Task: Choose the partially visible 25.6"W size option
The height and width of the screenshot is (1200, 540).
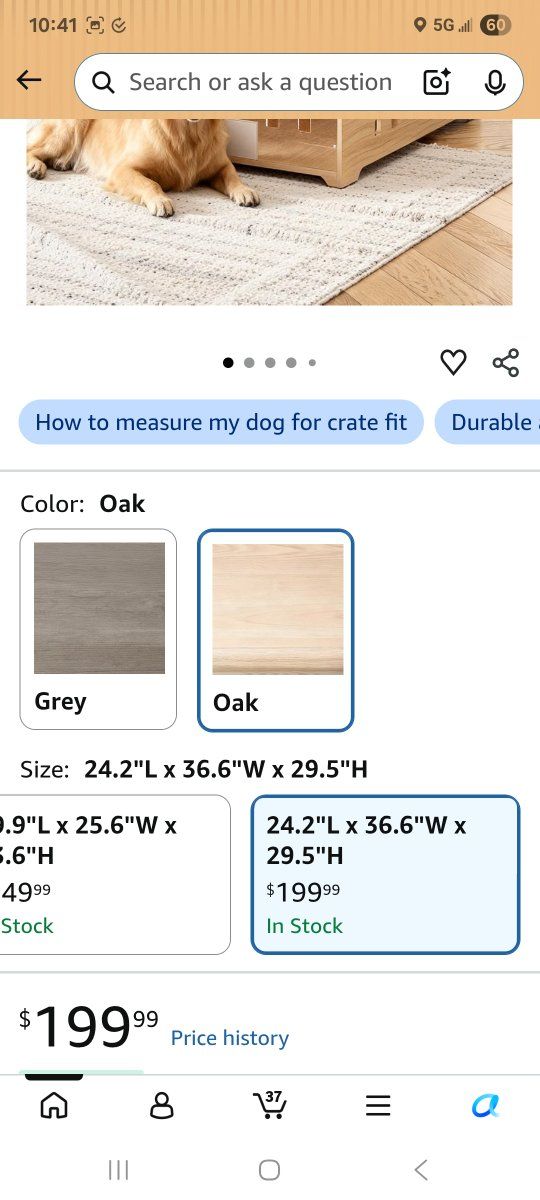Action: point(115,875)
